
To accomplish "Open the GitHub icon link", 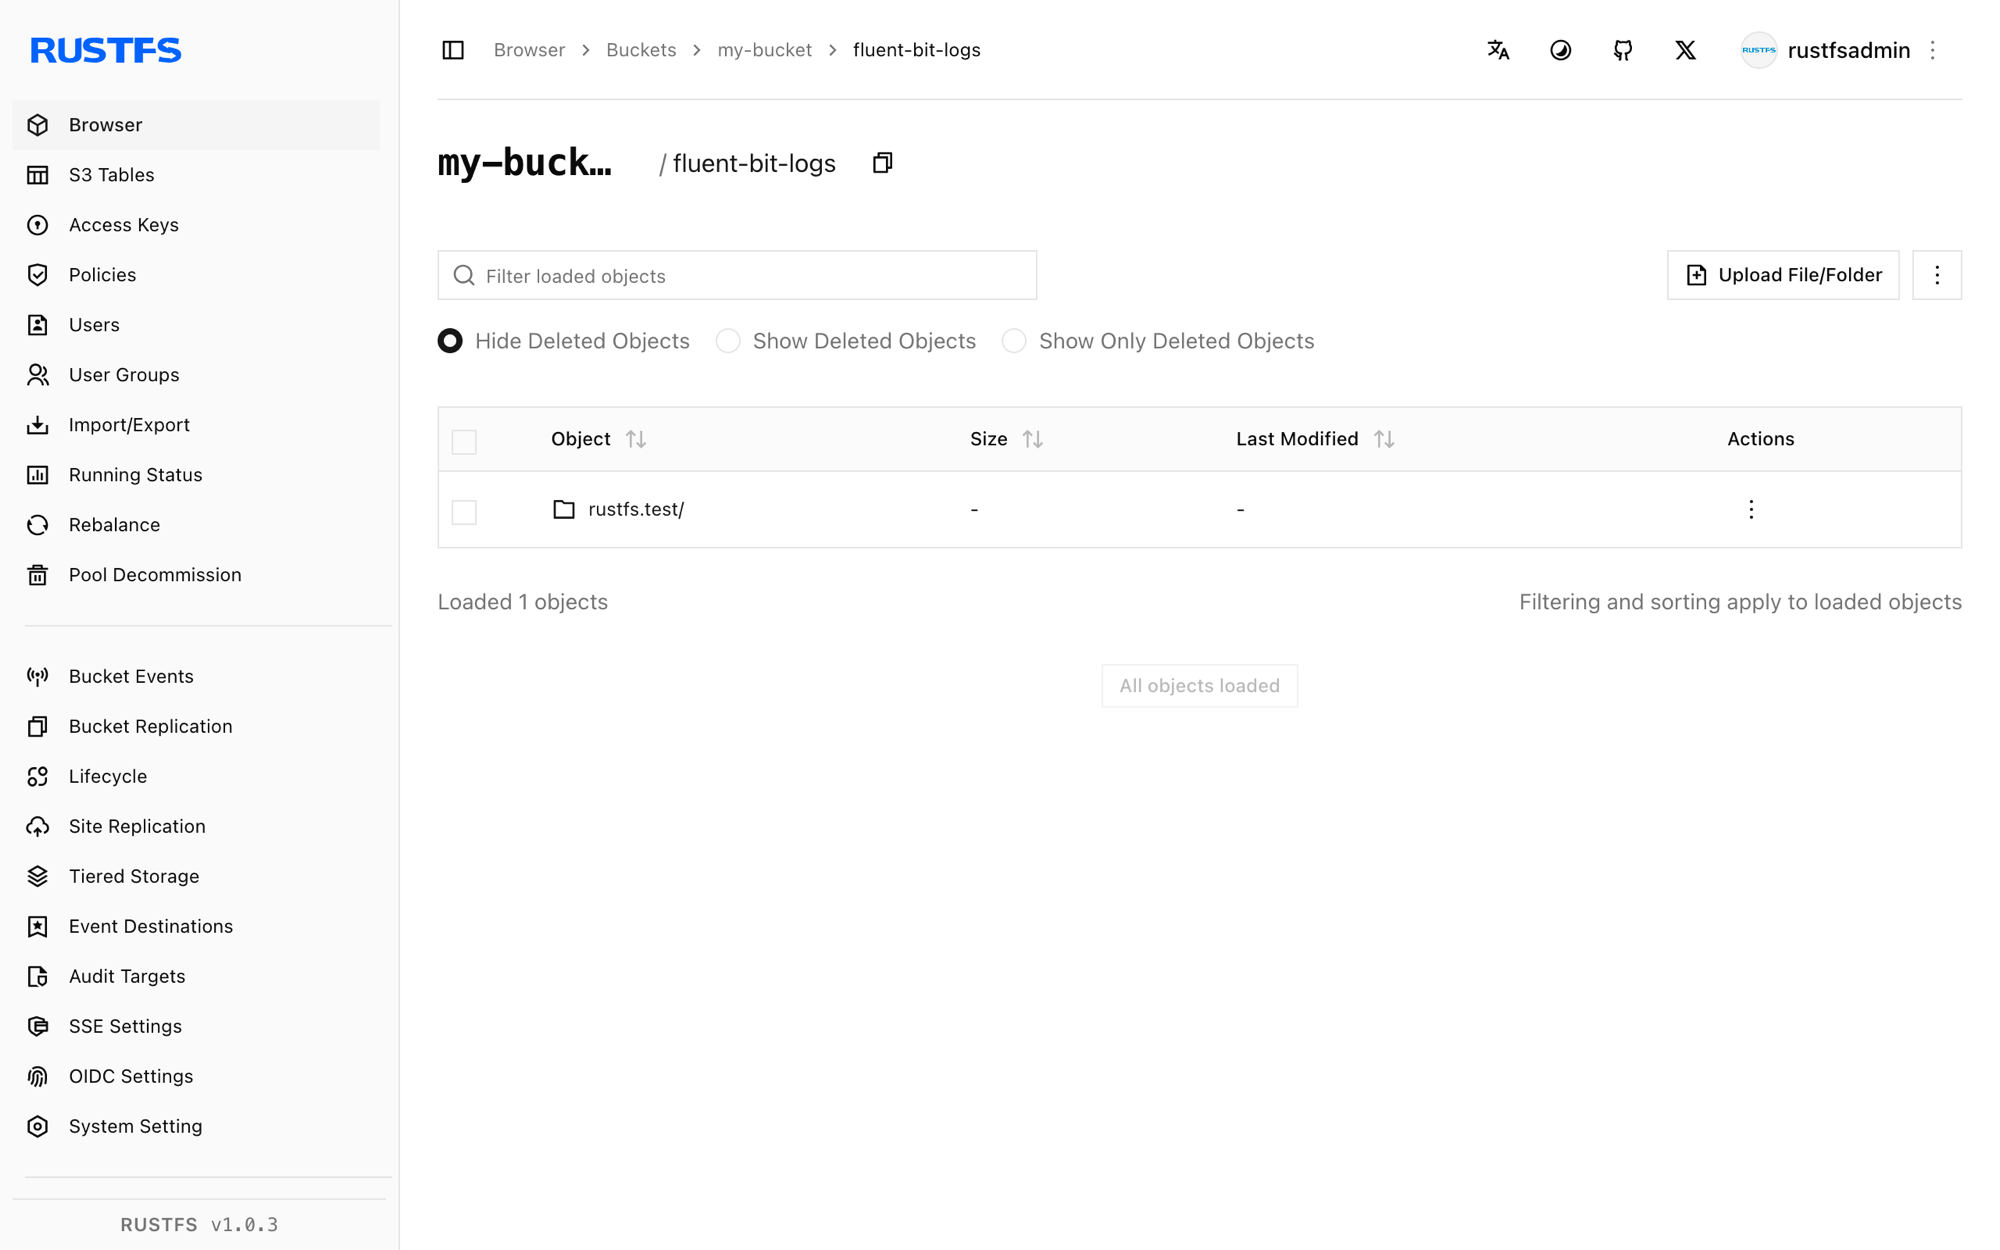I will tap(1623, 50).
